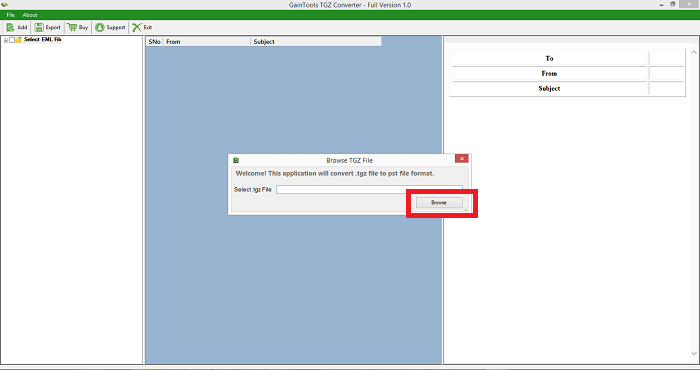Click the Select .tgz File input field
700x370 pixels.
click(x=369, y=190)
